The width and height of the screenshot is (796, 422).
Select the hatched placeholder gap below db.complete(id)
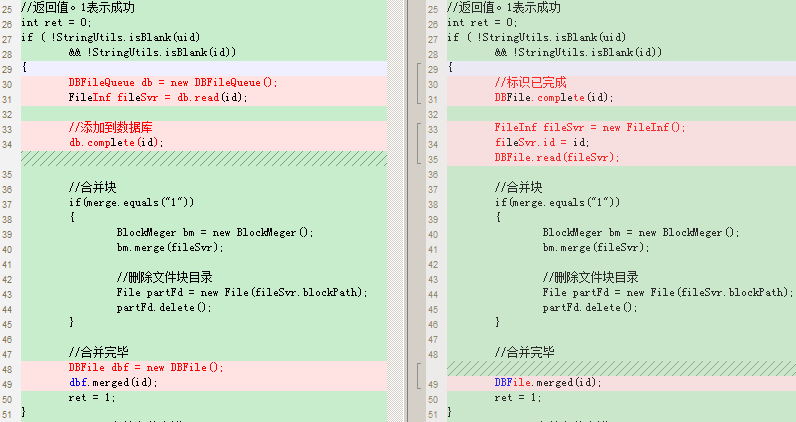point(204,158)
